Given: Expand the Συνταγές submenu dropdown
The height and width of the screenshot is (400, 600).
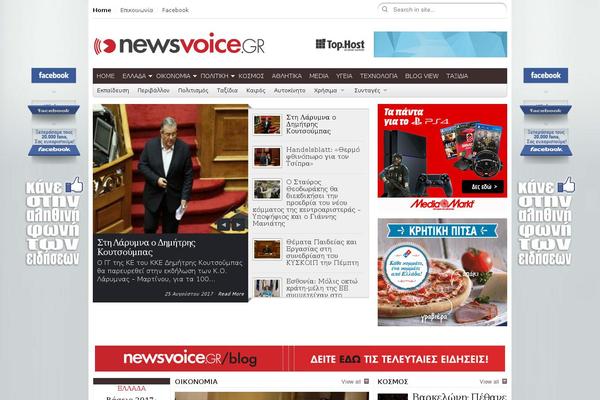Looking at the screenshot, I should point(385,91).
